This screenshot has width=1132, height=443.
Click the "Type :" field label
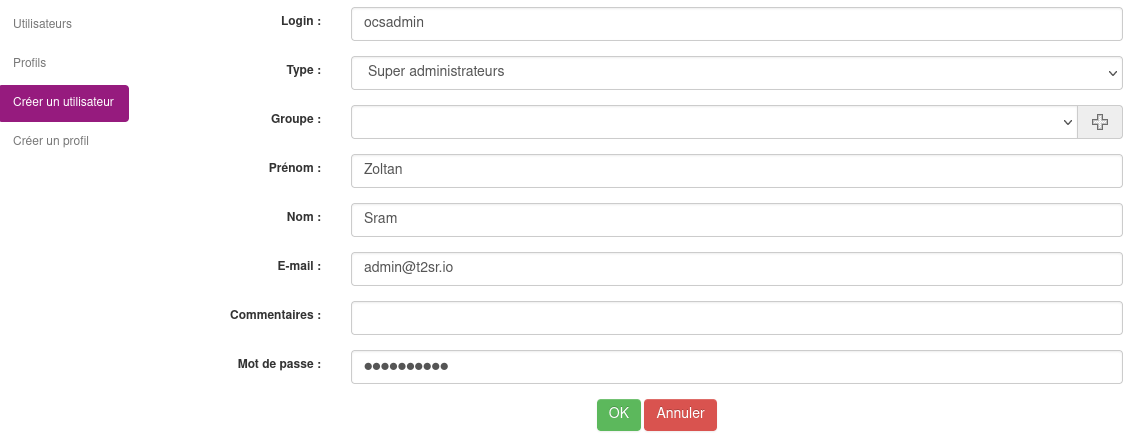[x=303, y=70]
